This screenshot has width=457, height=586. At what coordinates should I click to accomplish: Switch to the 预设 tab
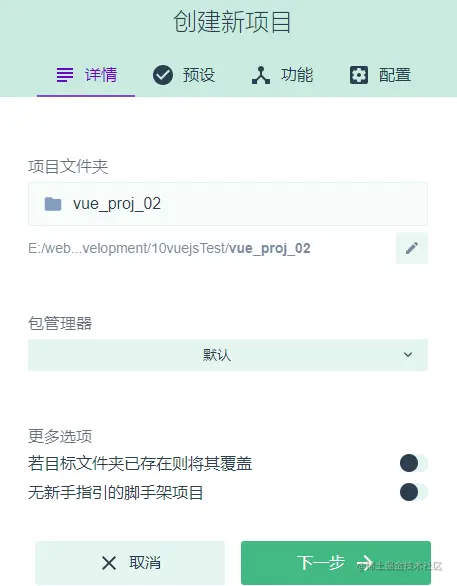(184, 75)
